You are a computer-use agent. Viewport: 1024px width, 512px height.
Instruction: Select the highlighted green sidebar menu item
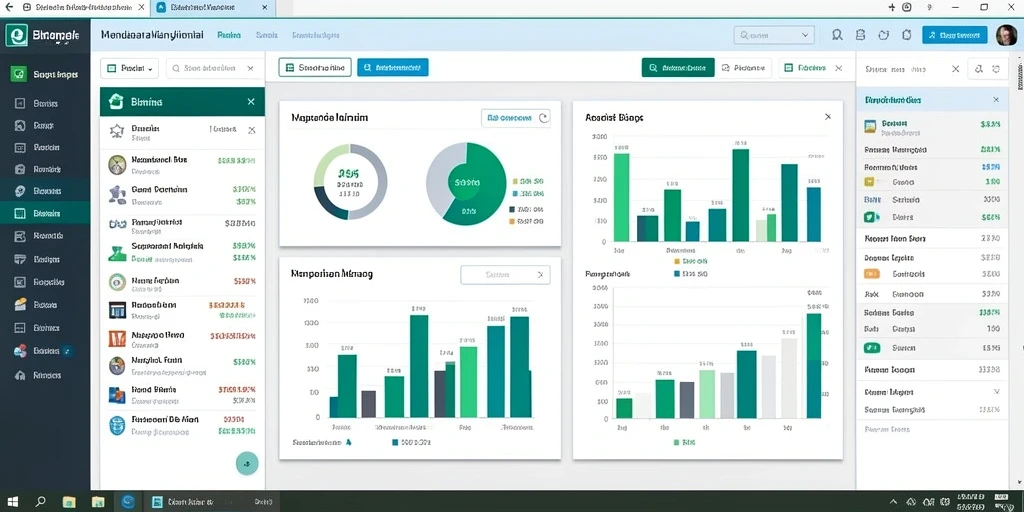pyautogui.click(x=45, y=213)
